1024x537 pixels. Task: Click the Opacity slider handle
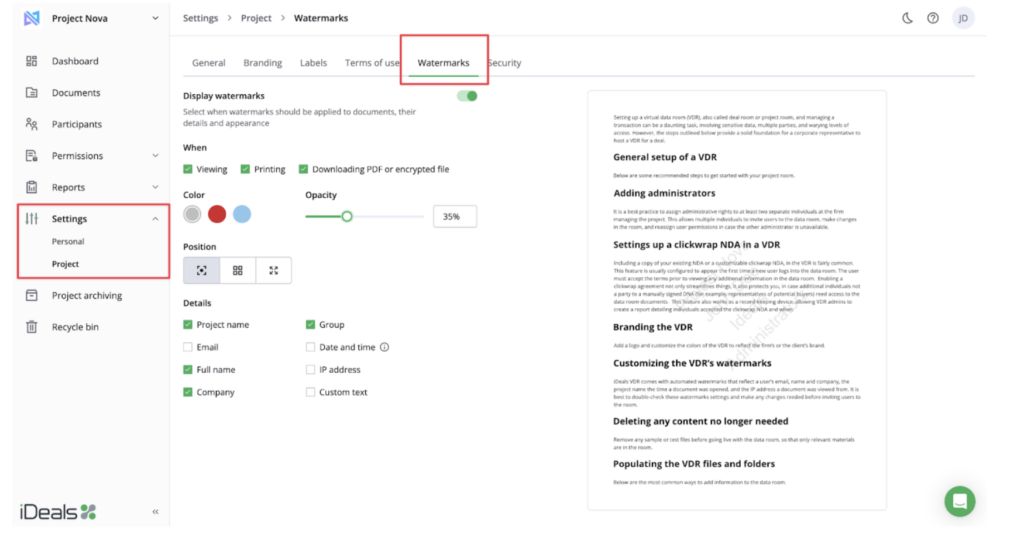coord(347,216)
